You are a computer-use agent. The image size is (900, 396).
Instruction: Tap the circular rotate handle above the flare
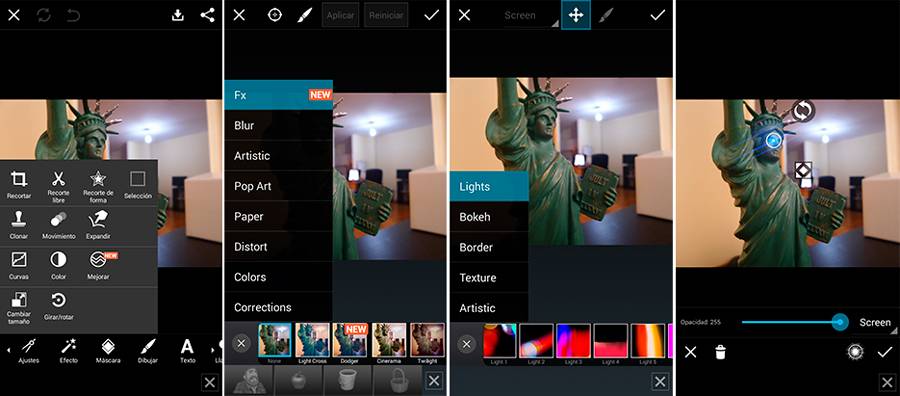pos(803,111)
